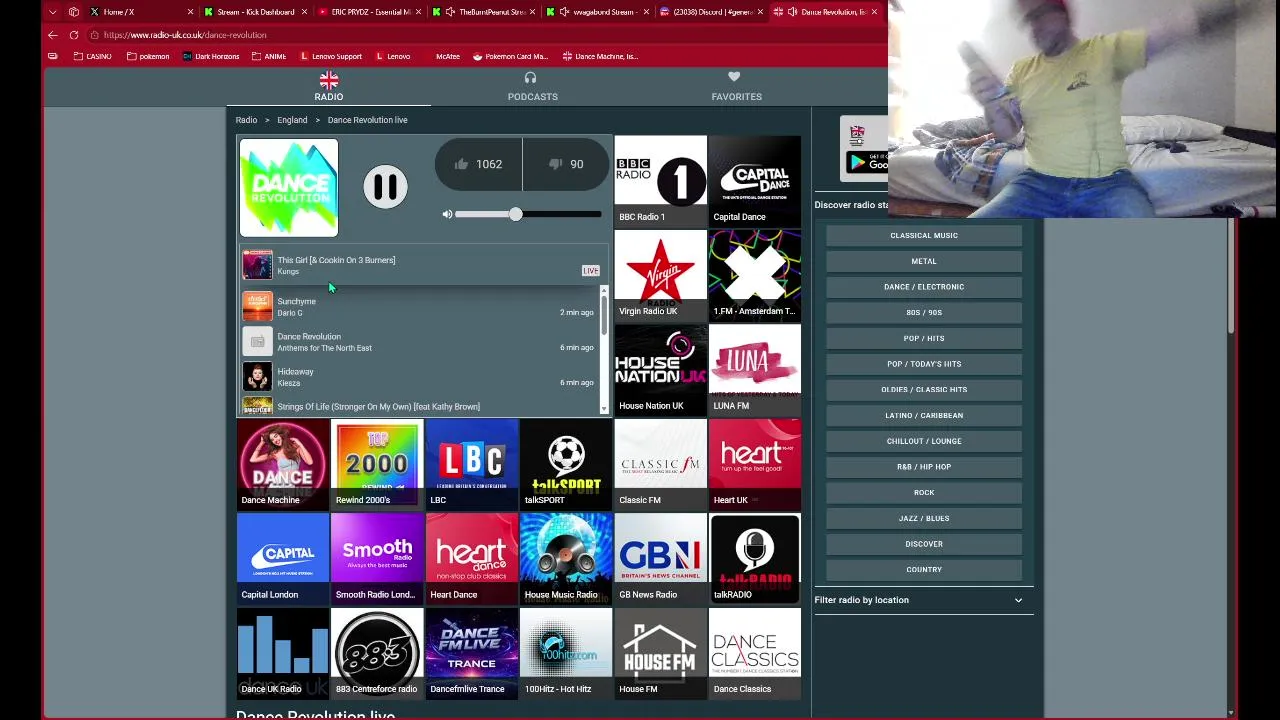
Task: Select POP / TODAY'S HITS genre
Action: pos(924,364)
